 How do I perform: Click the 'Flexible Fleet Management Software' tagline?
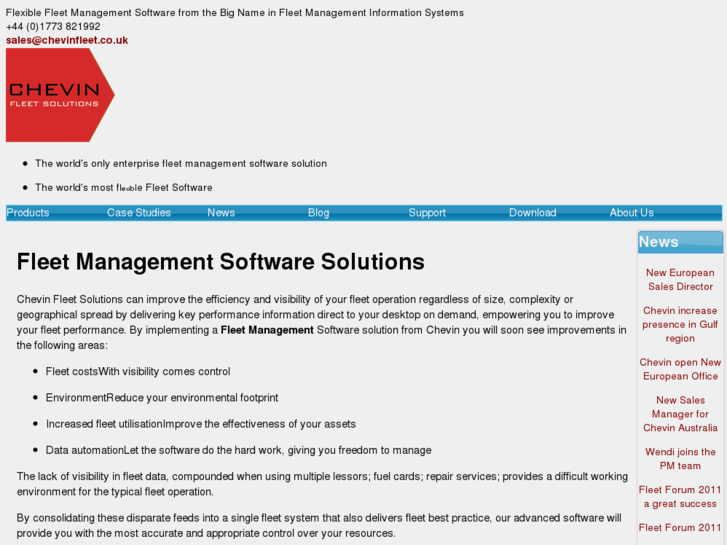[235, 13]
